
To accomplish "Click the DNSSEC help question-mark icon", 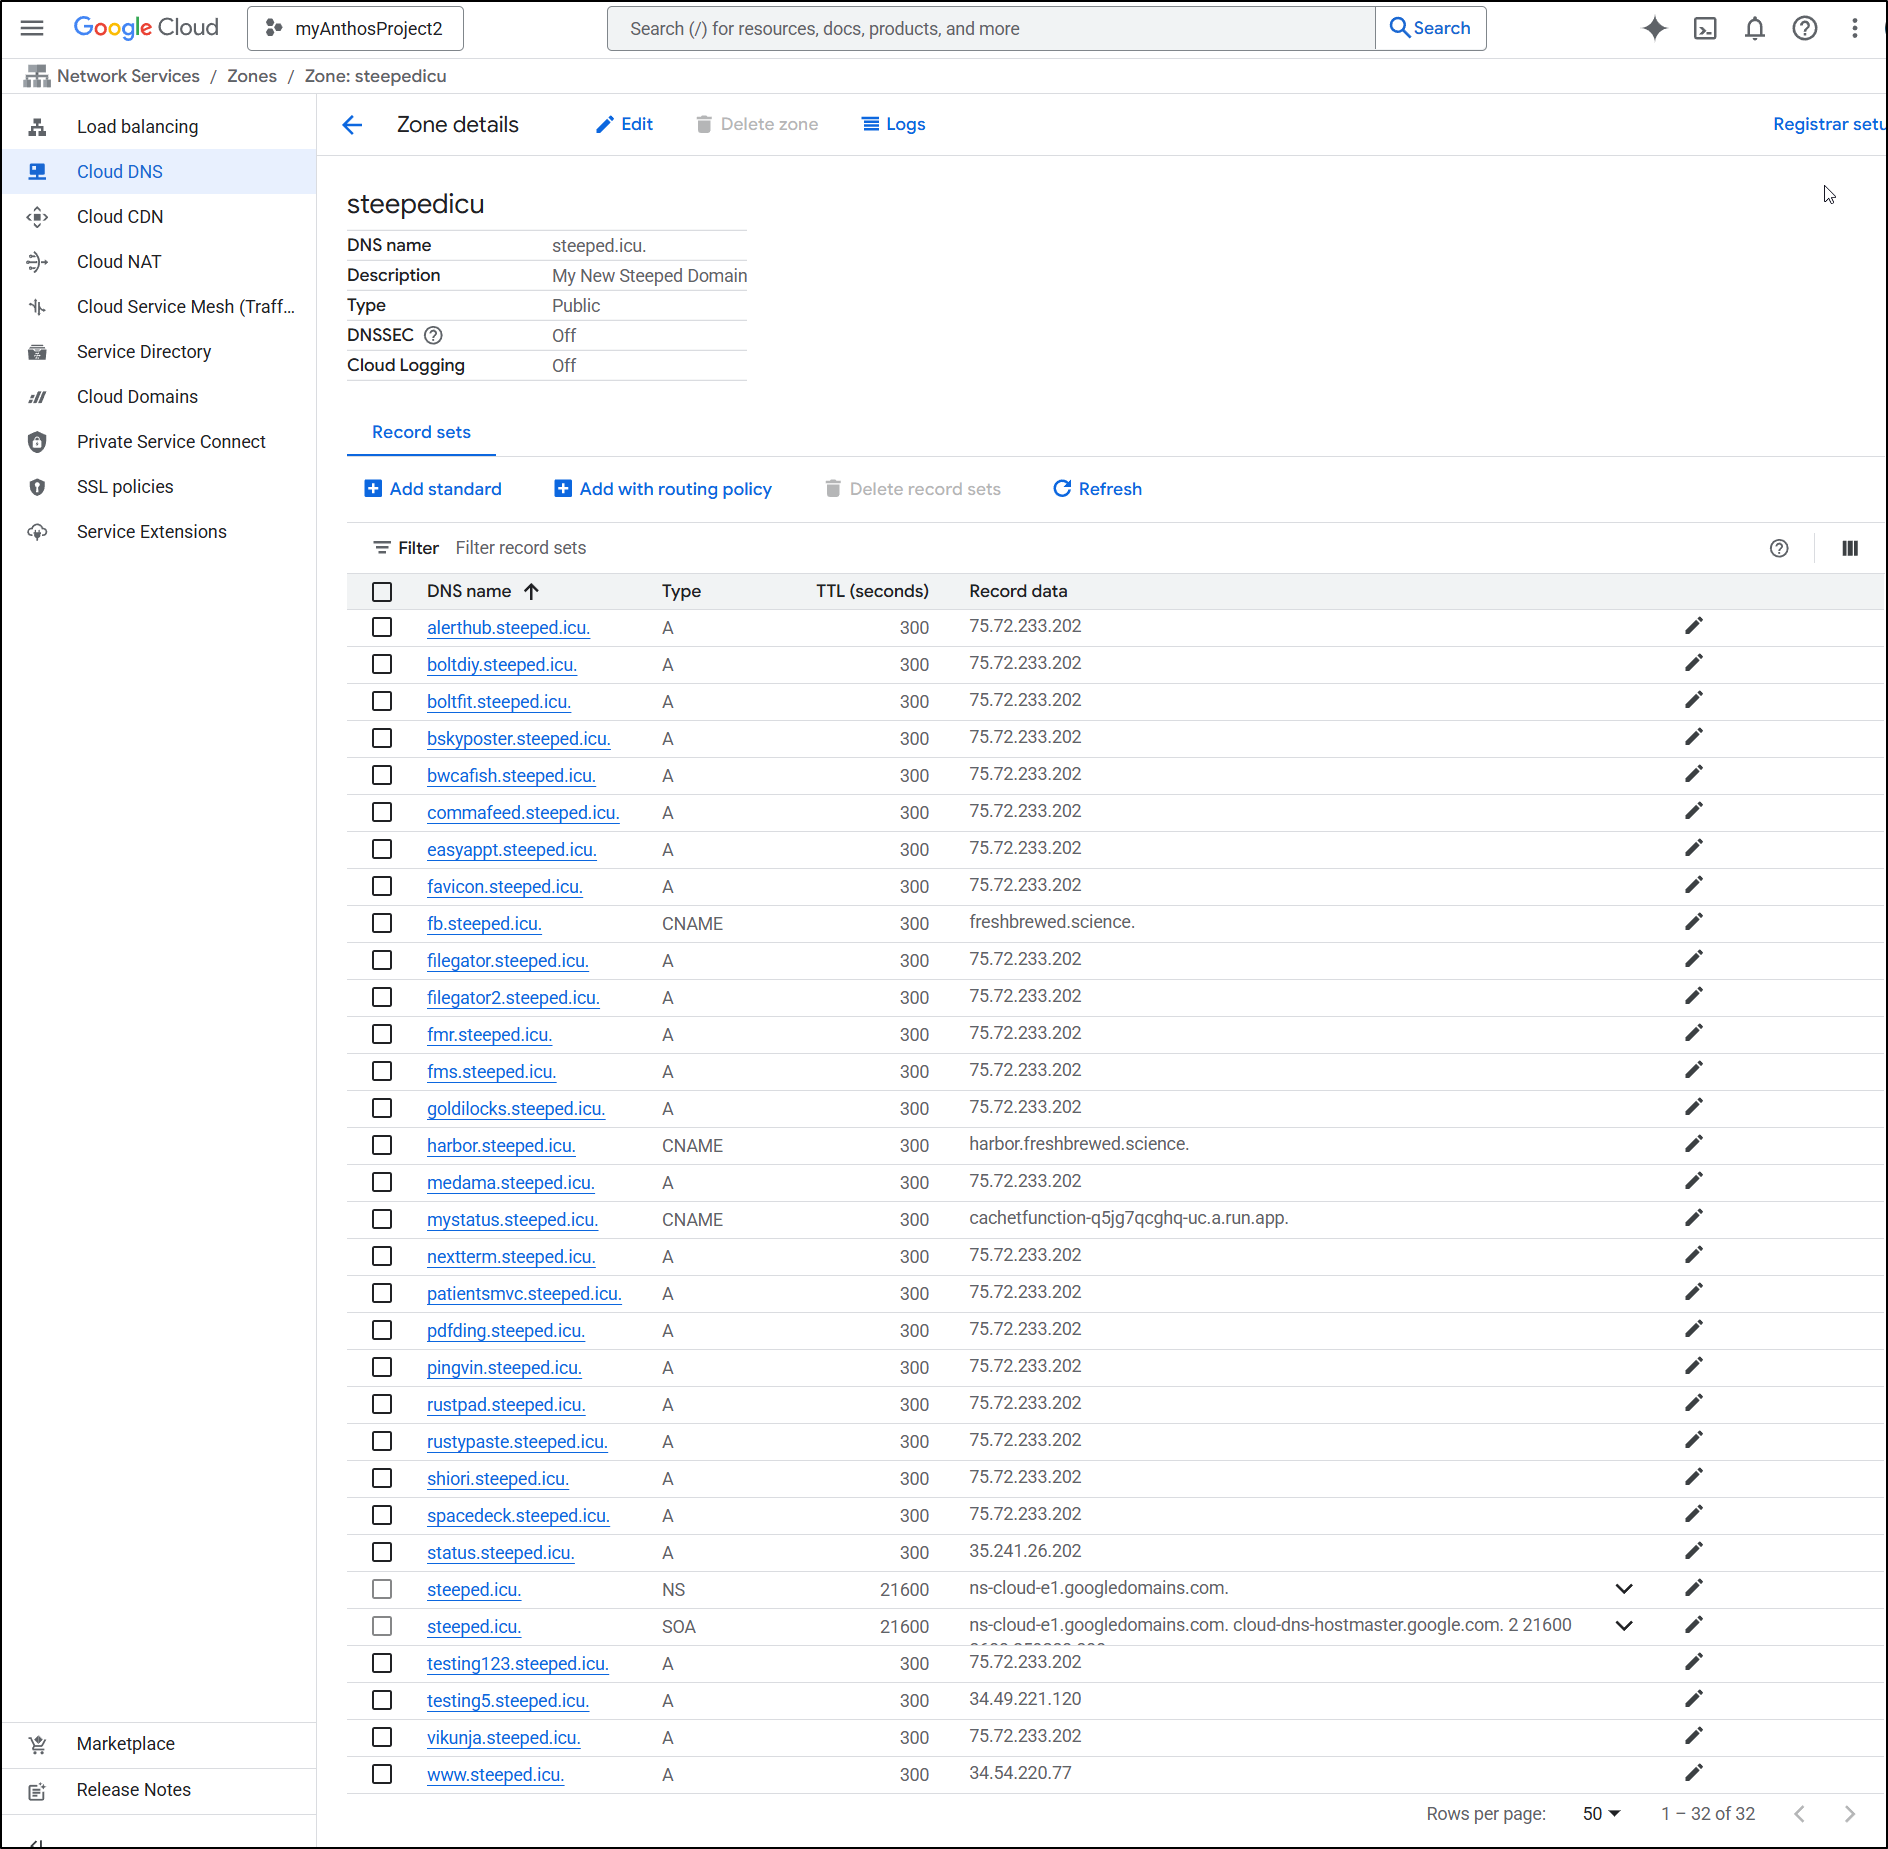I will click(x=433, y=335).
